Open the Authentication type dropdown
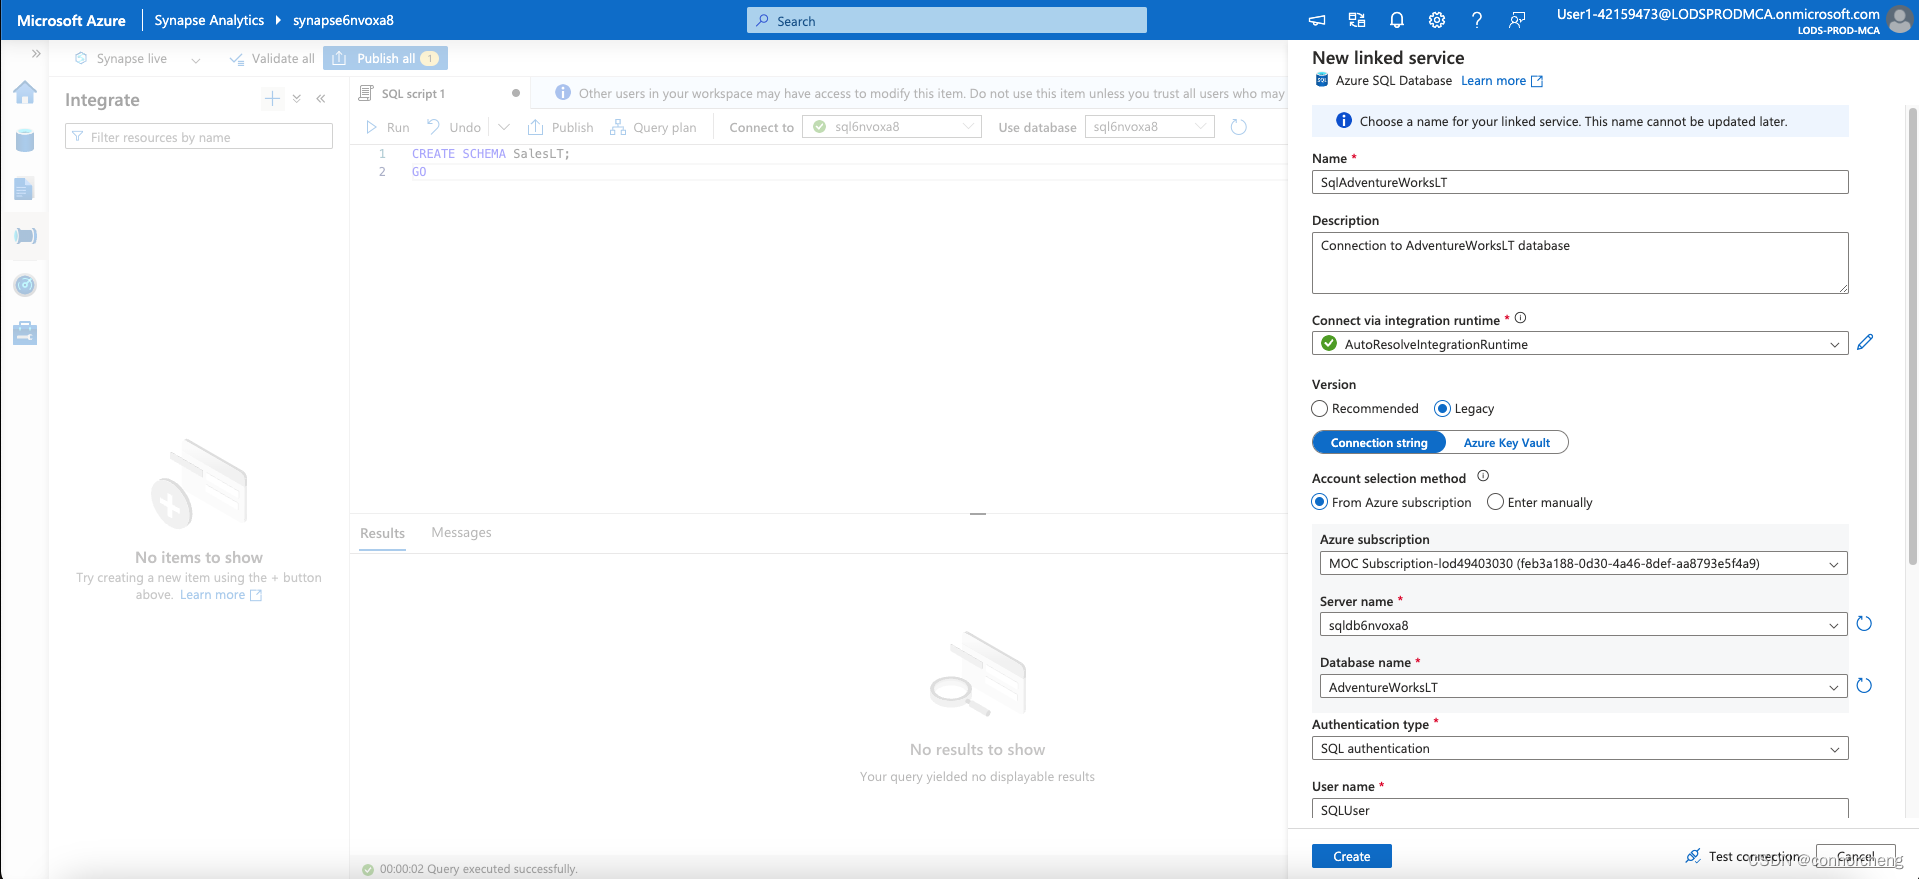Viewport: 1919px width, 879px height. 1579,749
